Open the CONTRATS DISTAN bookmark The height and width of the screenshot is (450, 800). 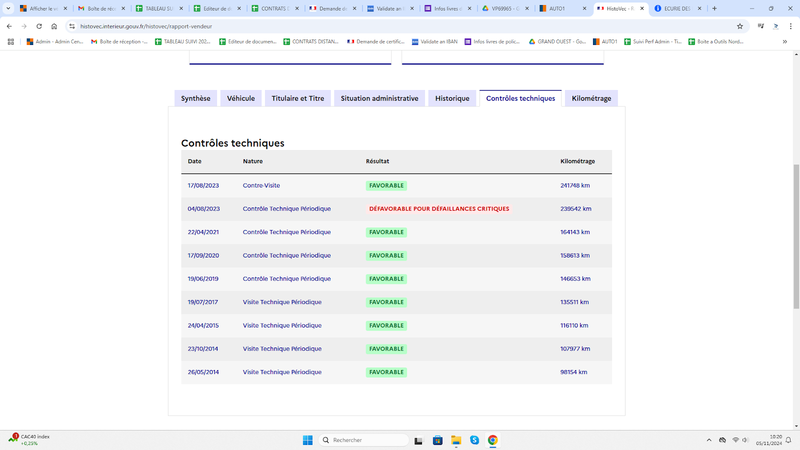pyautogui.click(x=311, y=42)
